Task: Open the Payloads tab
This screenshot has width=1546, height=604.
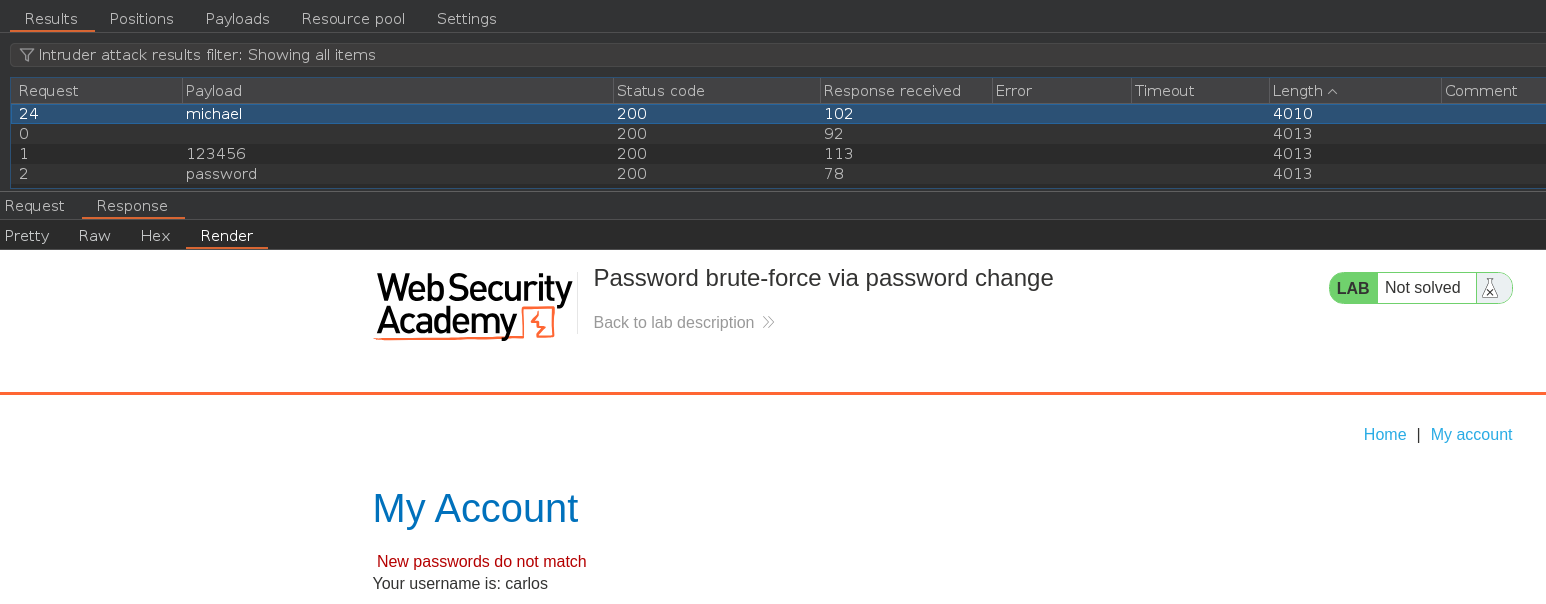Action: click(237, 19)
